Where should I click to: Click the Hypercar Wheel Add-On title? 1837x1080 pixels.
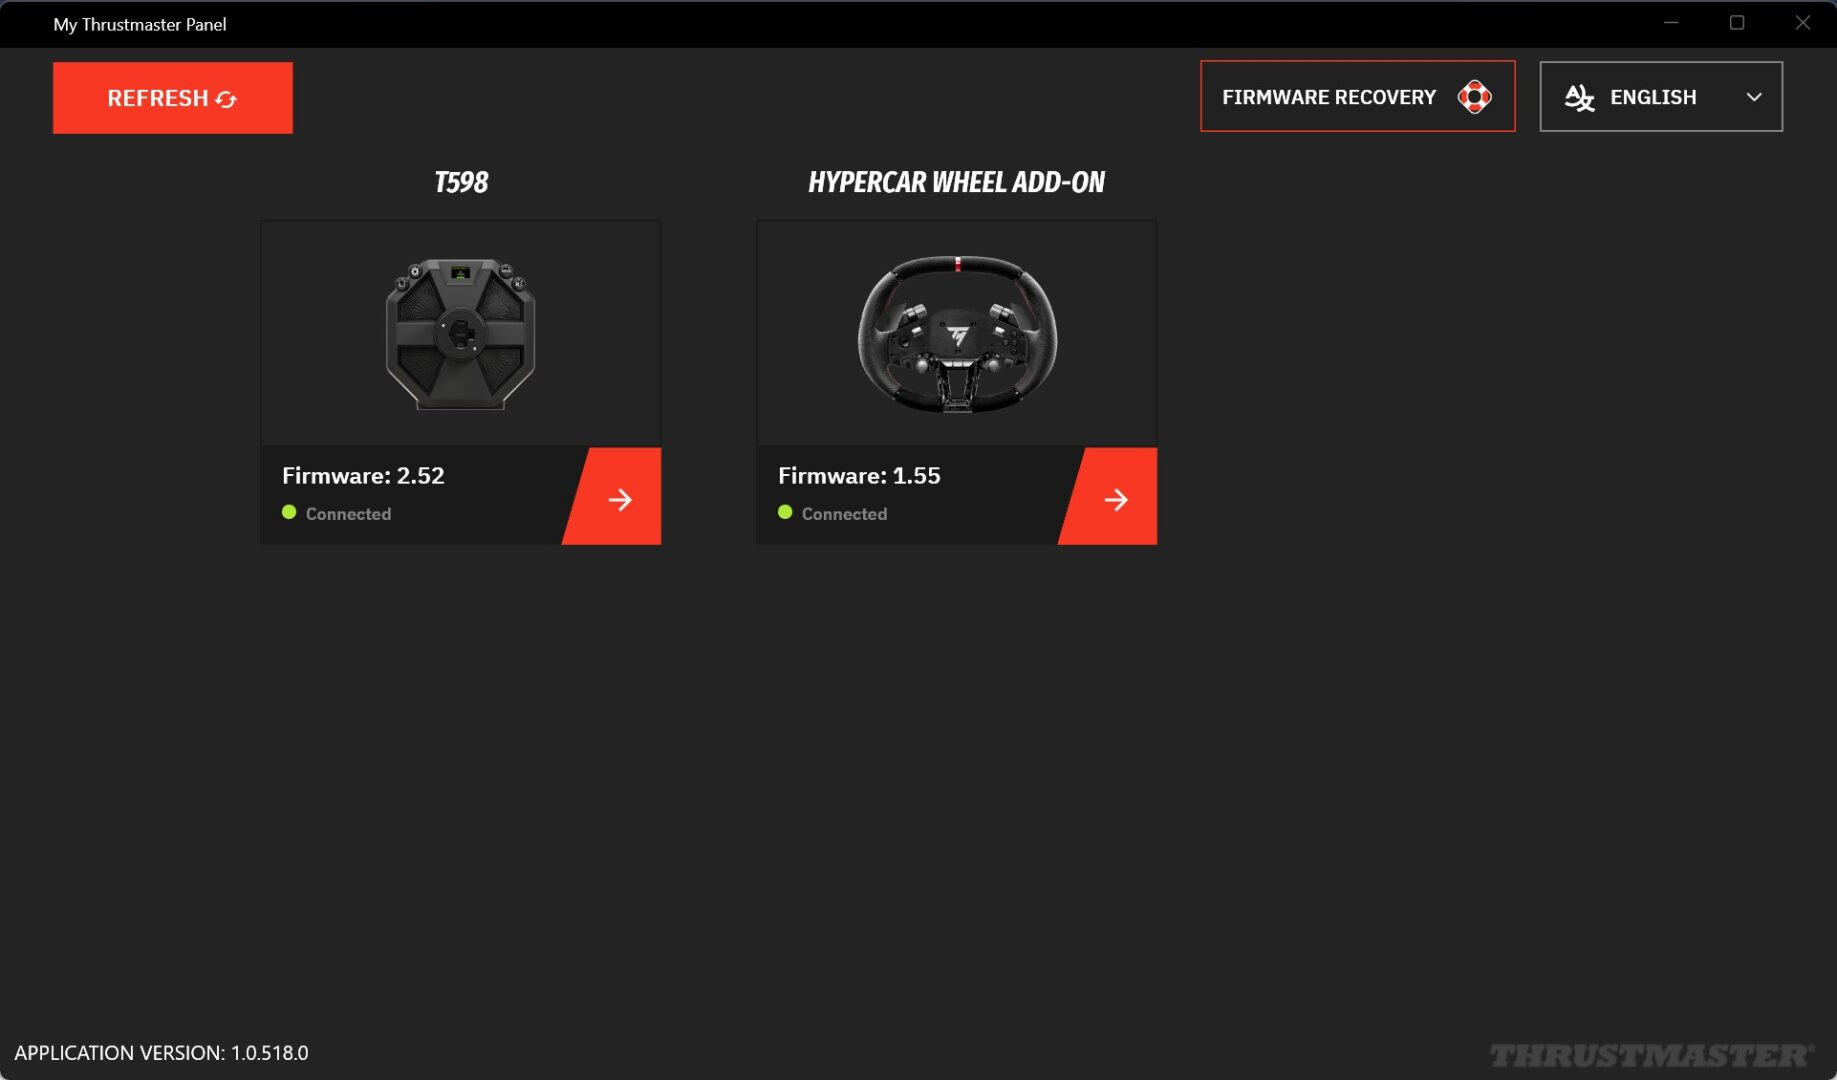click(x=956, y=182)
